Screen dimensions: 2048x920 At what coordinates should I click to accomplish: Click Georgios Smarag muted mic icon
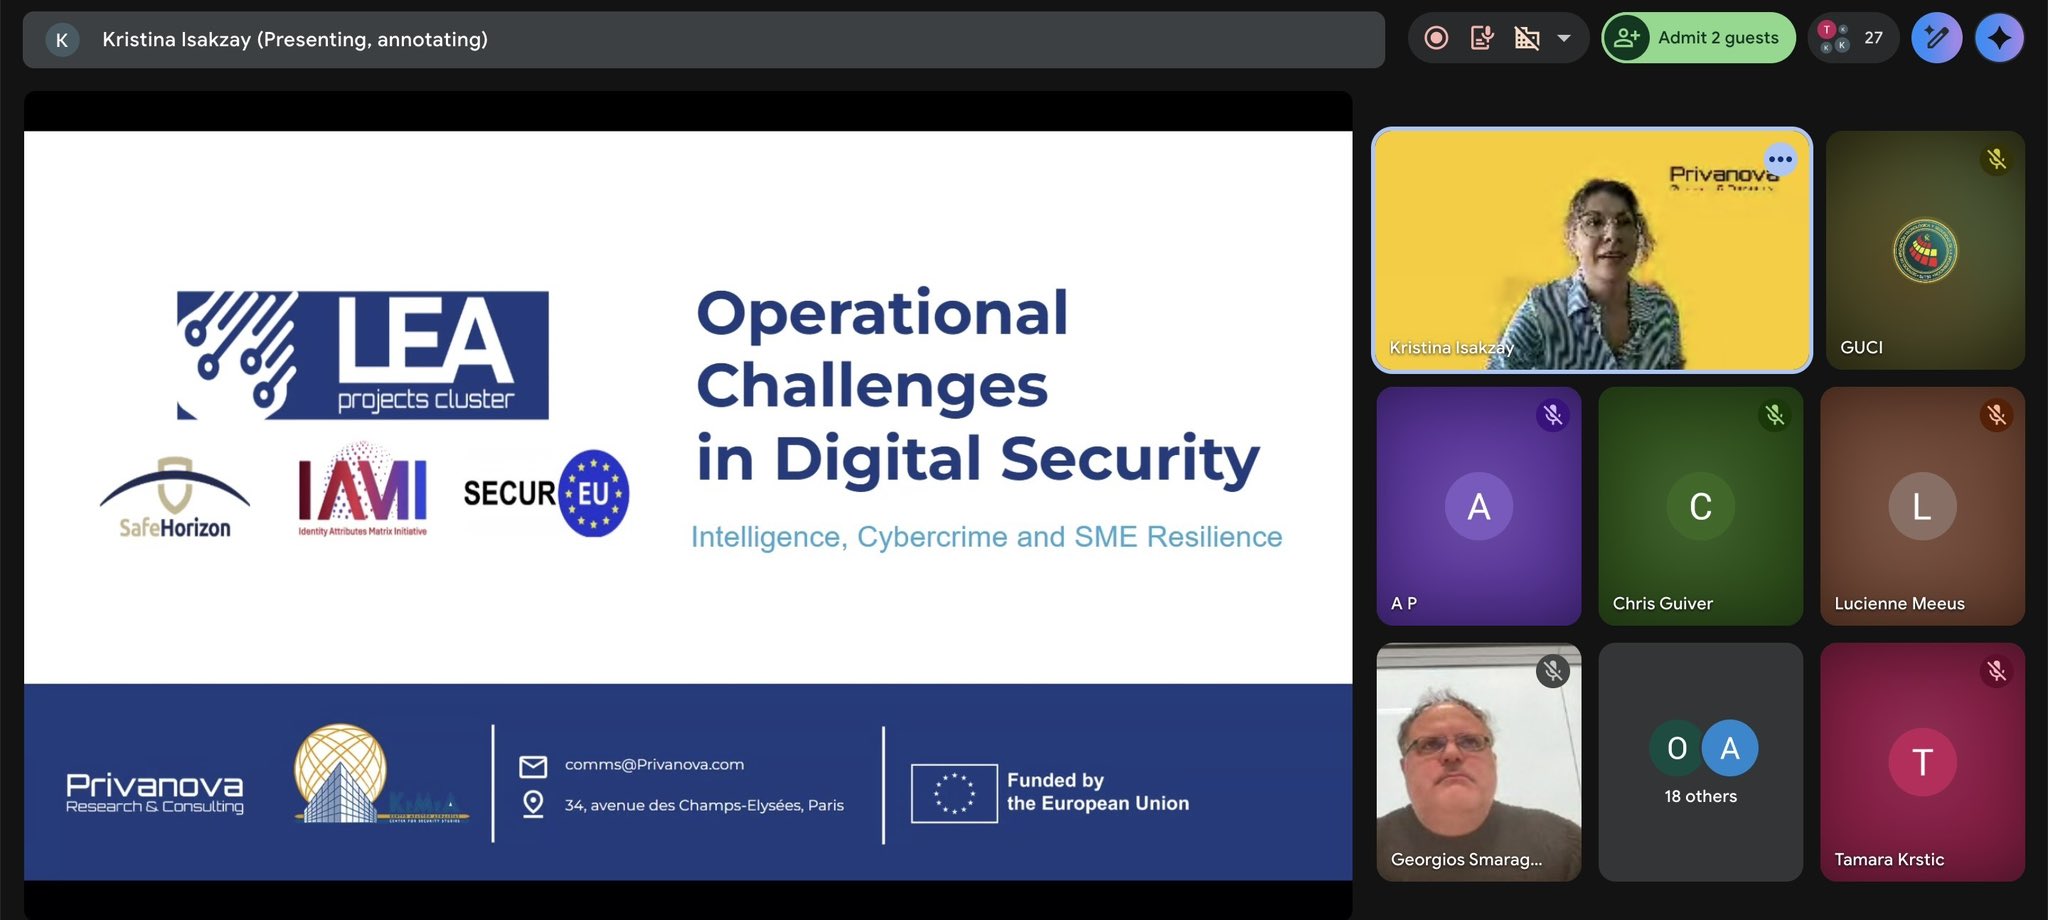pos(1552,671)
